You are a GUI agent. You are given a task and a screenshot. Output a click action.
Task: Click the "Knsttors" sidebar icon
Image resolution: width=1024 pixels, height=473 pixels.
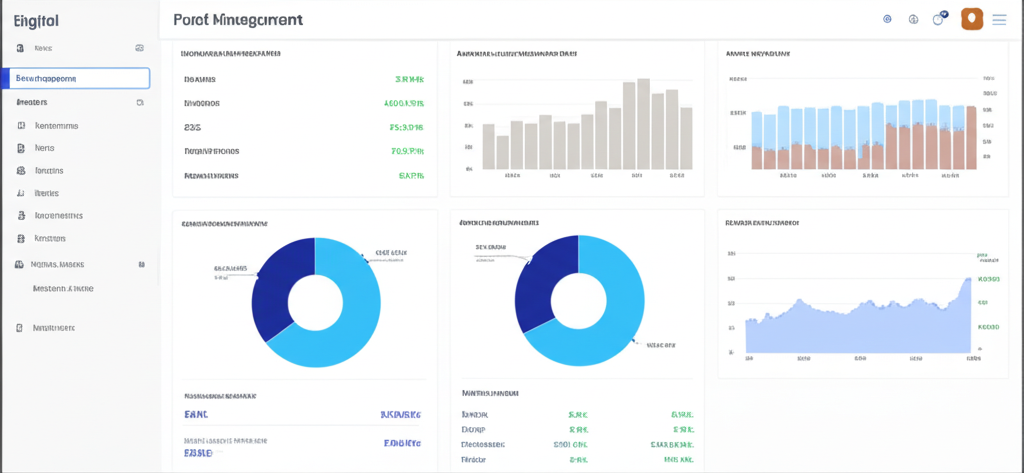pyautogui.click(x=21, y=238)
